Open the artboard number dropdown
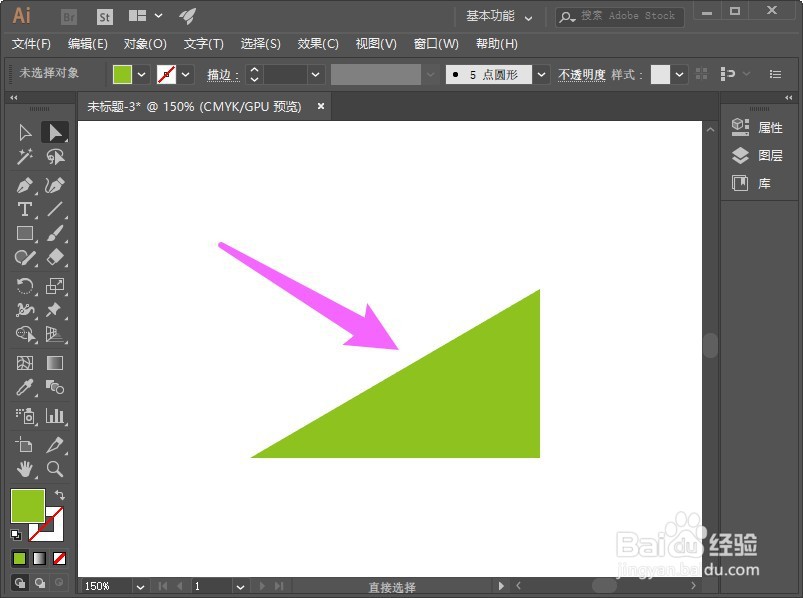The height and width of the screenshot is (598, 803). point(240,586)
